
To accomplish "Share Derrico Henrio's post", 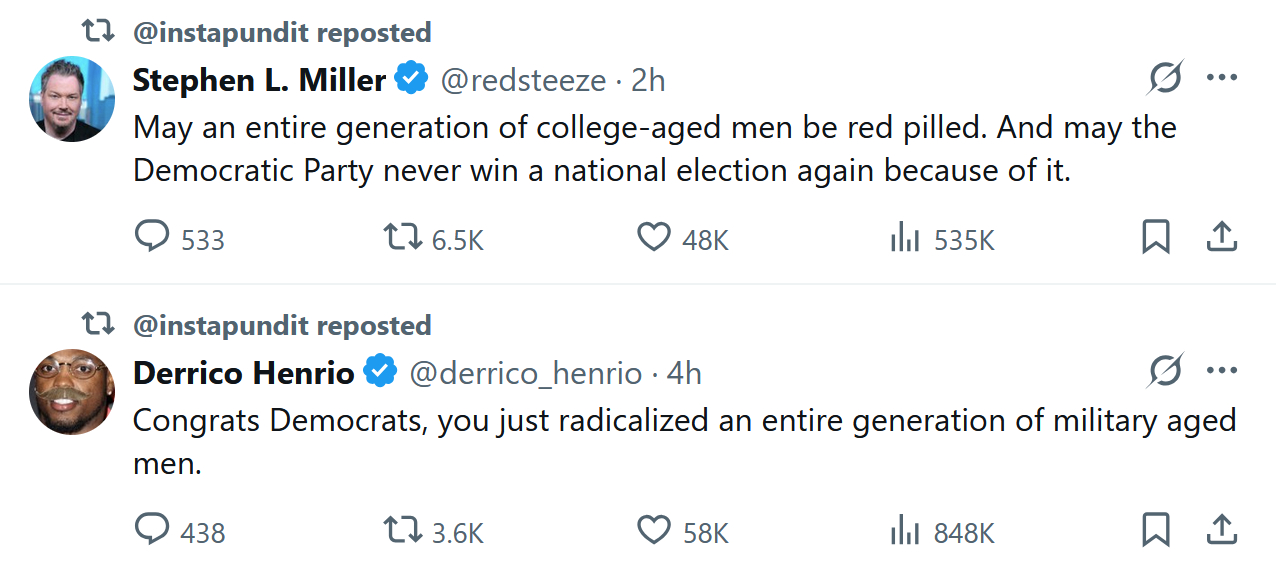I will pyautogui.click(x=1221, y=530).
